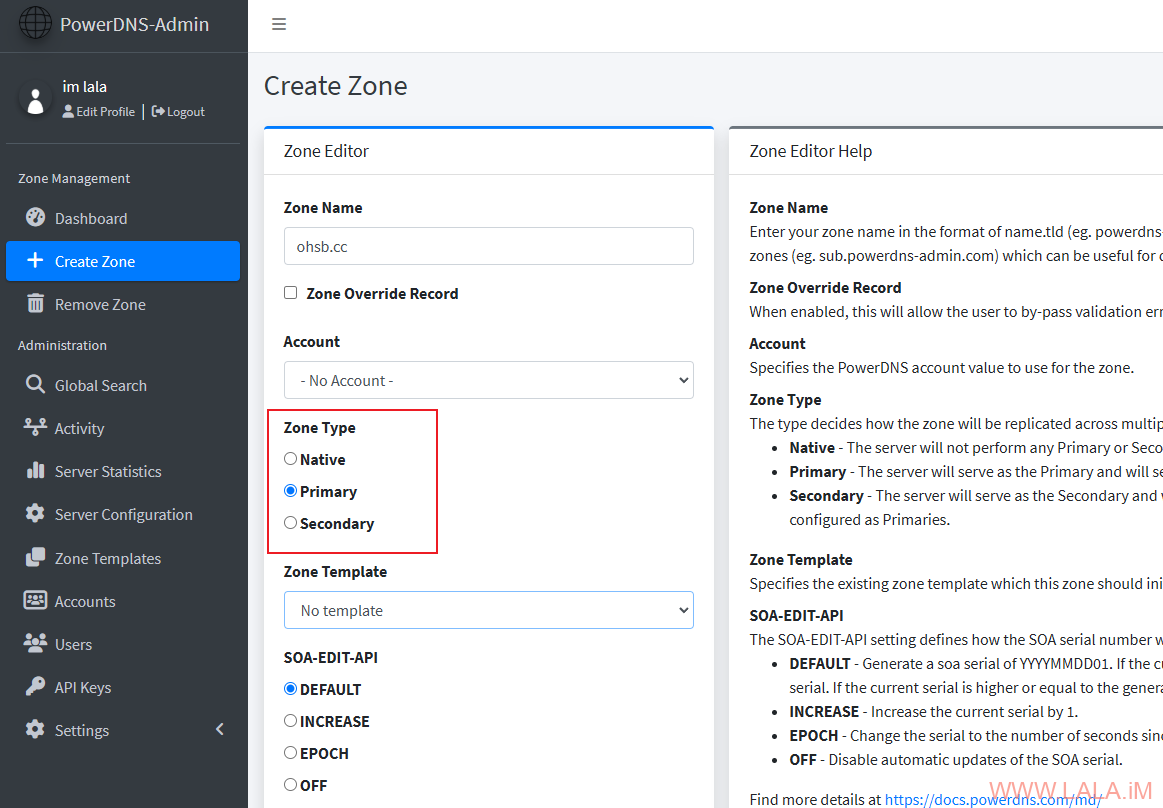Click the Remove Zone trash icon
This screenshot has height=808, width=1163.
(x=35, y=304)
